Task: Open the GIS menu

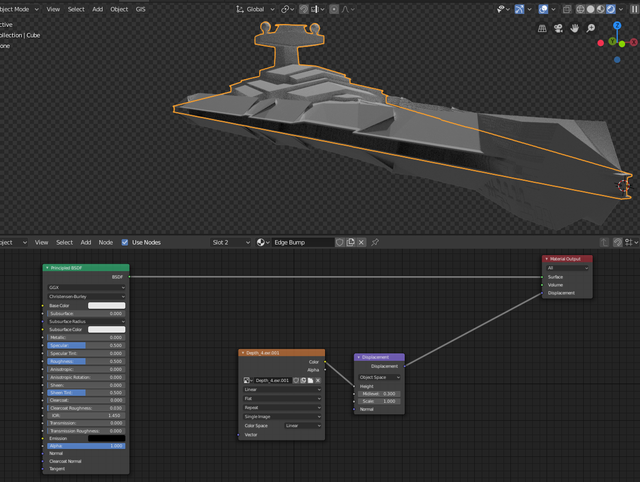Action: pyautogui.click(x=140, y=9)
